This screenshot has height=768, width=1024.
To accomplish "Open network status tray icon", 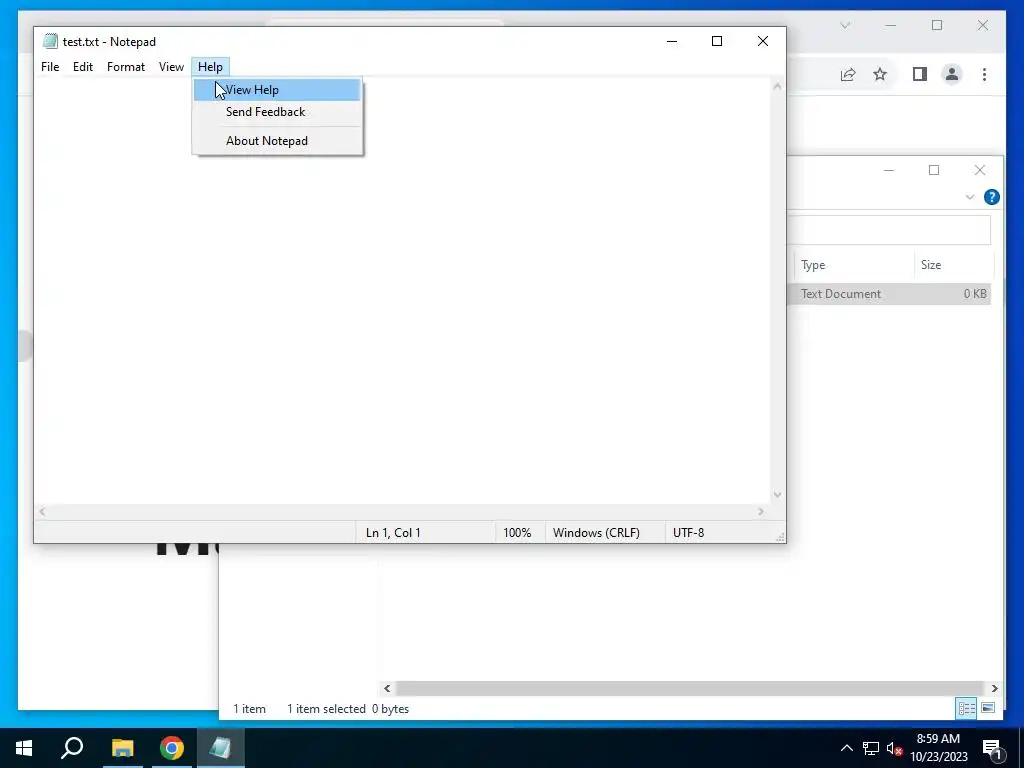I will (x=871, y=748).
